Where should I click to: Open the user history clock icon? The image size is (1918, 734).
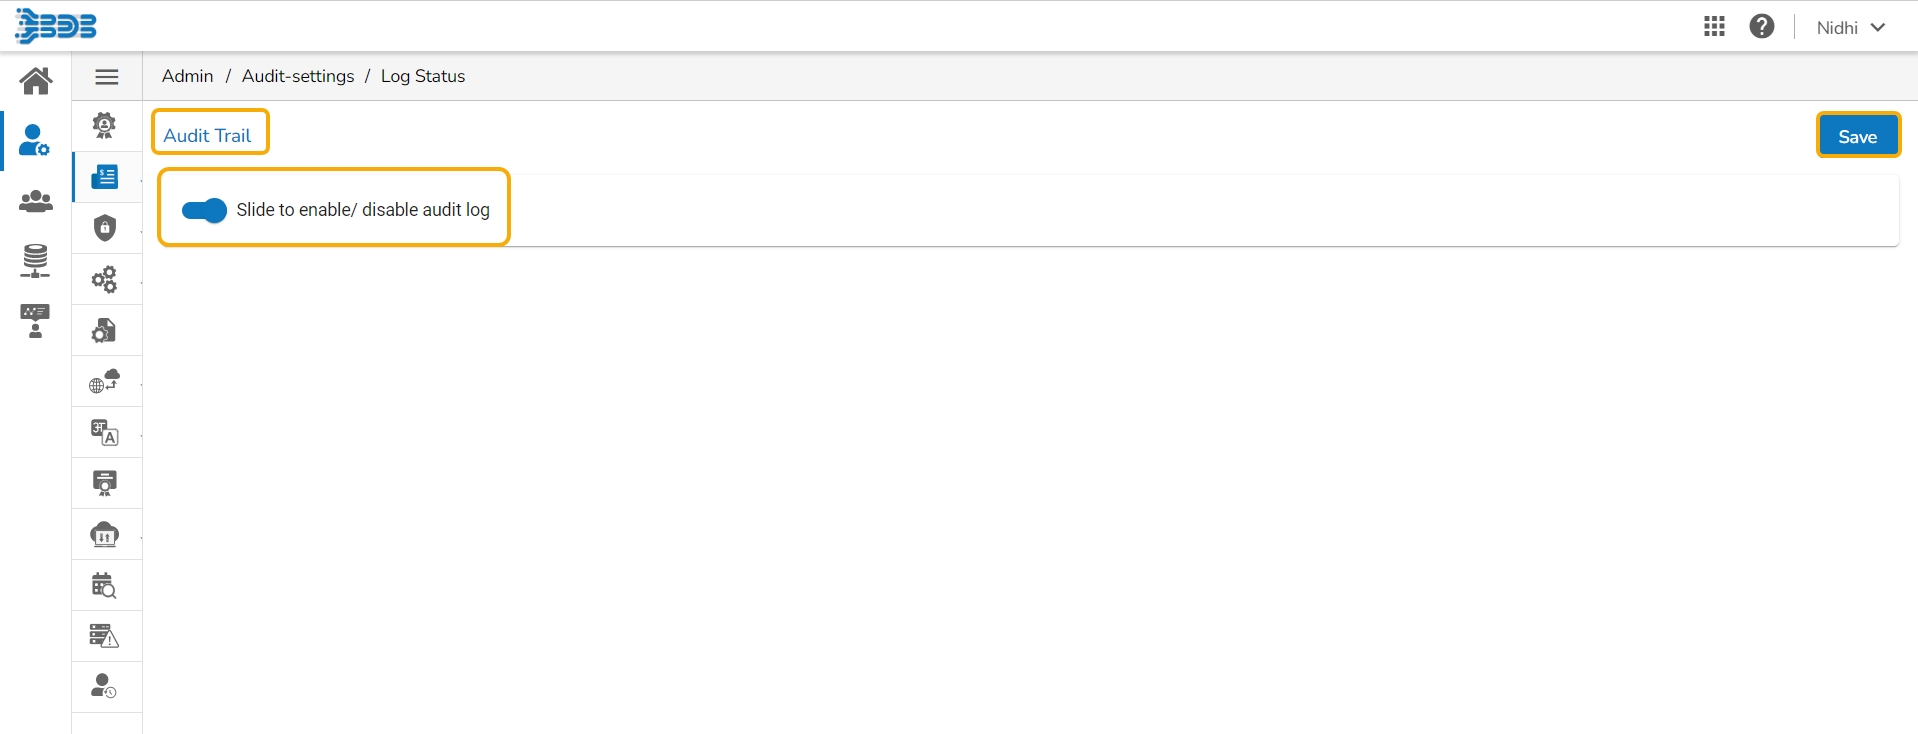click(105, 687)
